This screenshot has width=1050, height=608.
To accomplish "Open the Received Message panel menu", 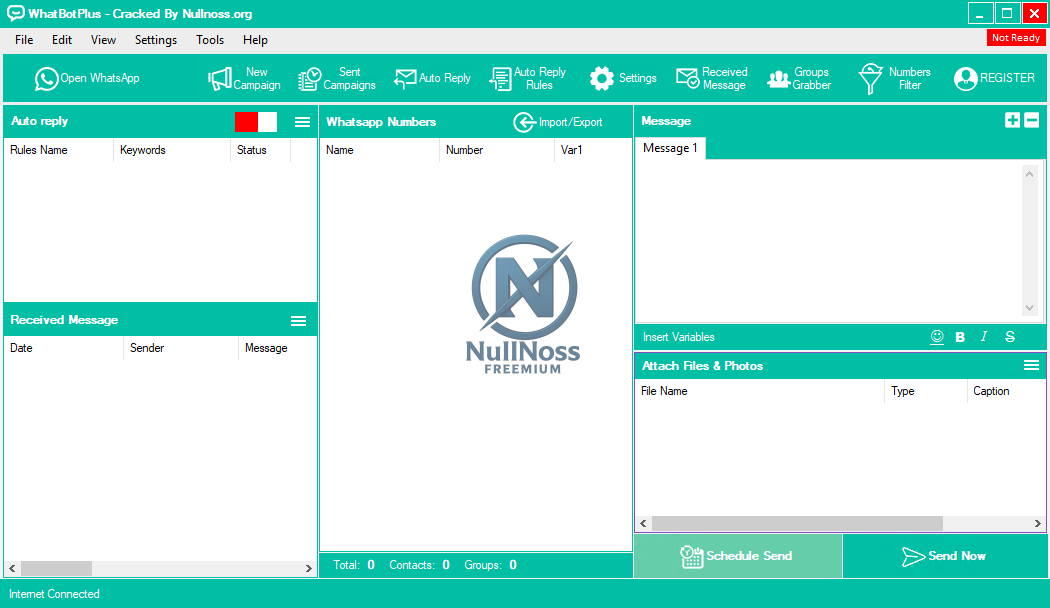I will click(x=298, y=320).
